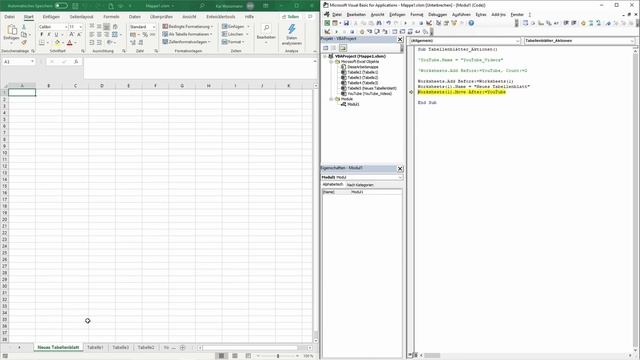The image size is (640, 360).
Task: Click the VBA help question mark icon
Action: tap(471, 23)
